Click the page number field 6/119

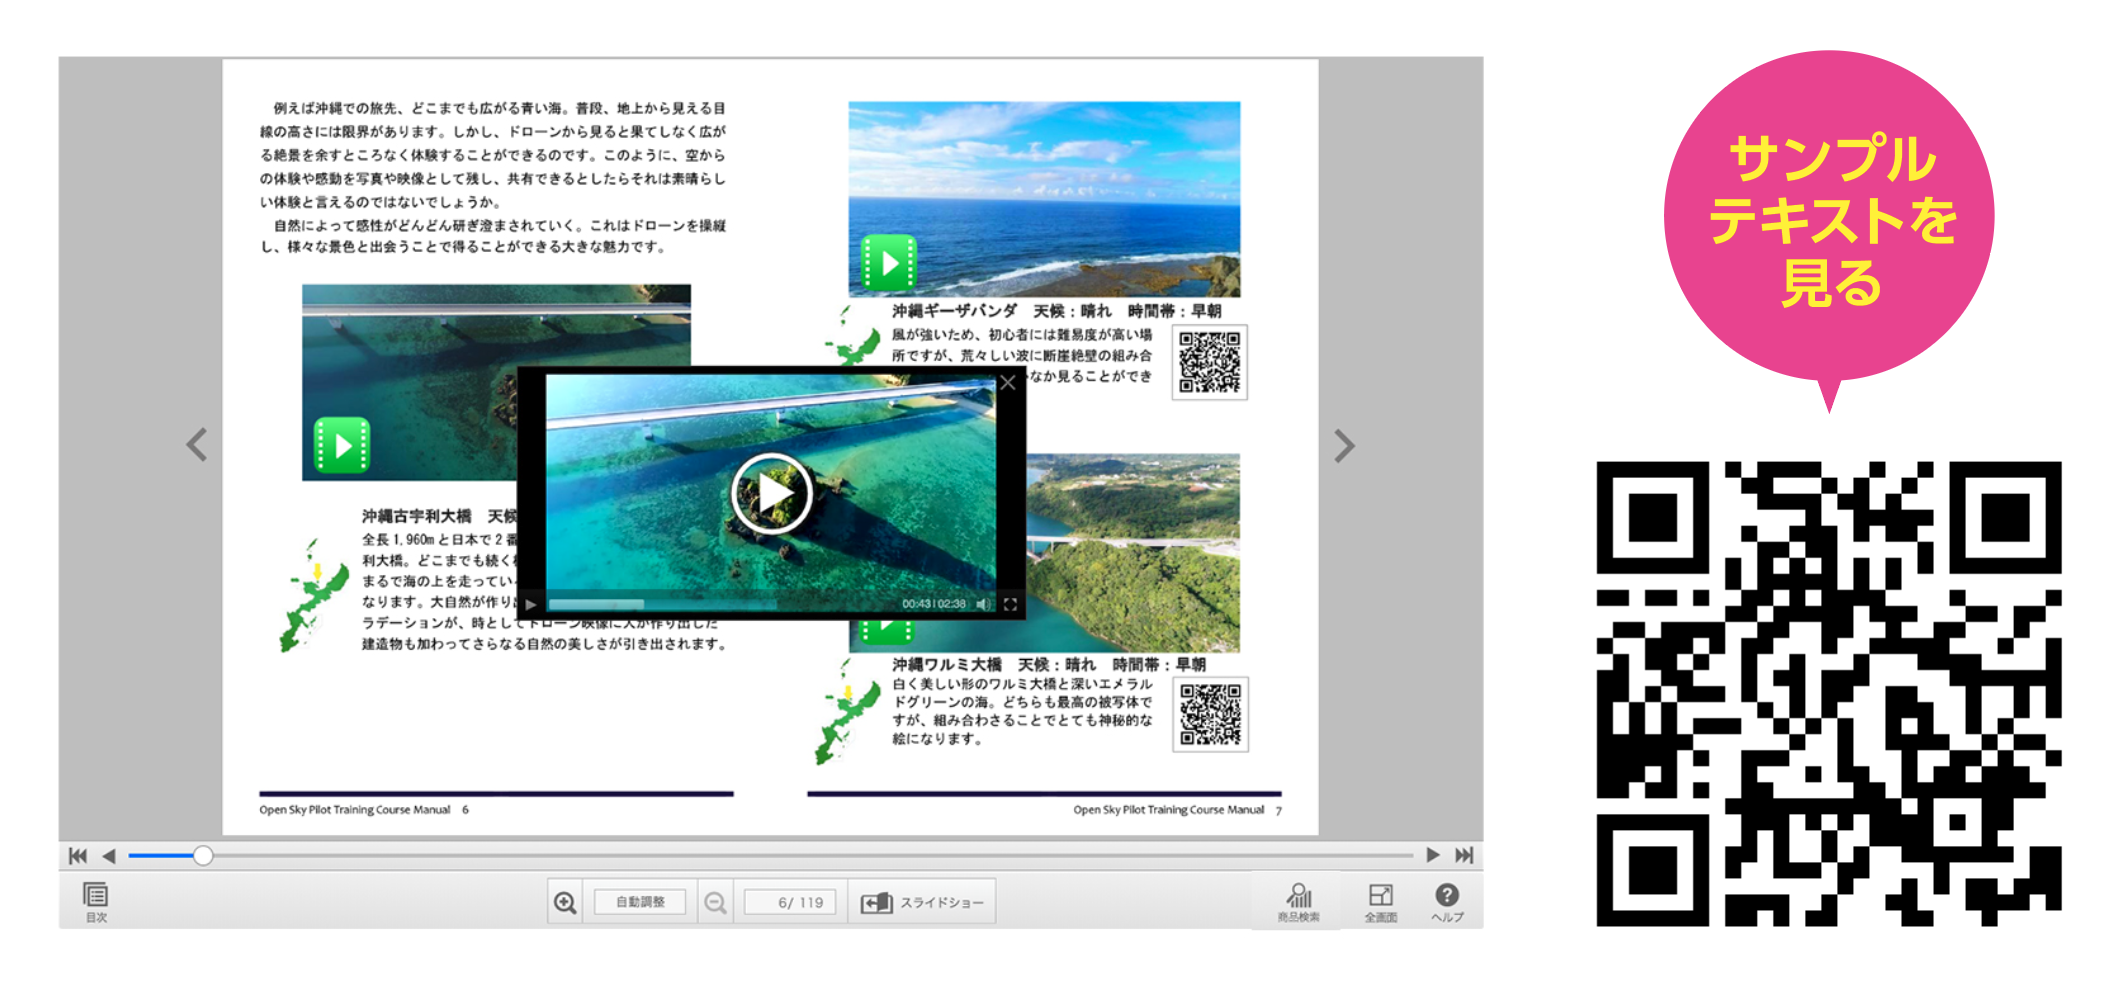pos(790,903)
